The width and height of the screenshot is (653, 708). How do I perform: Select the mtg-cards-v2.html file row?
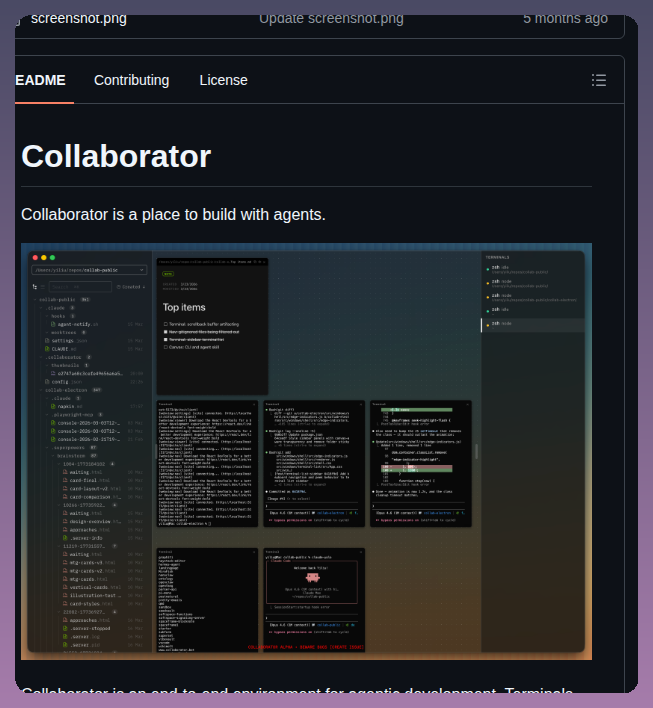103,571
